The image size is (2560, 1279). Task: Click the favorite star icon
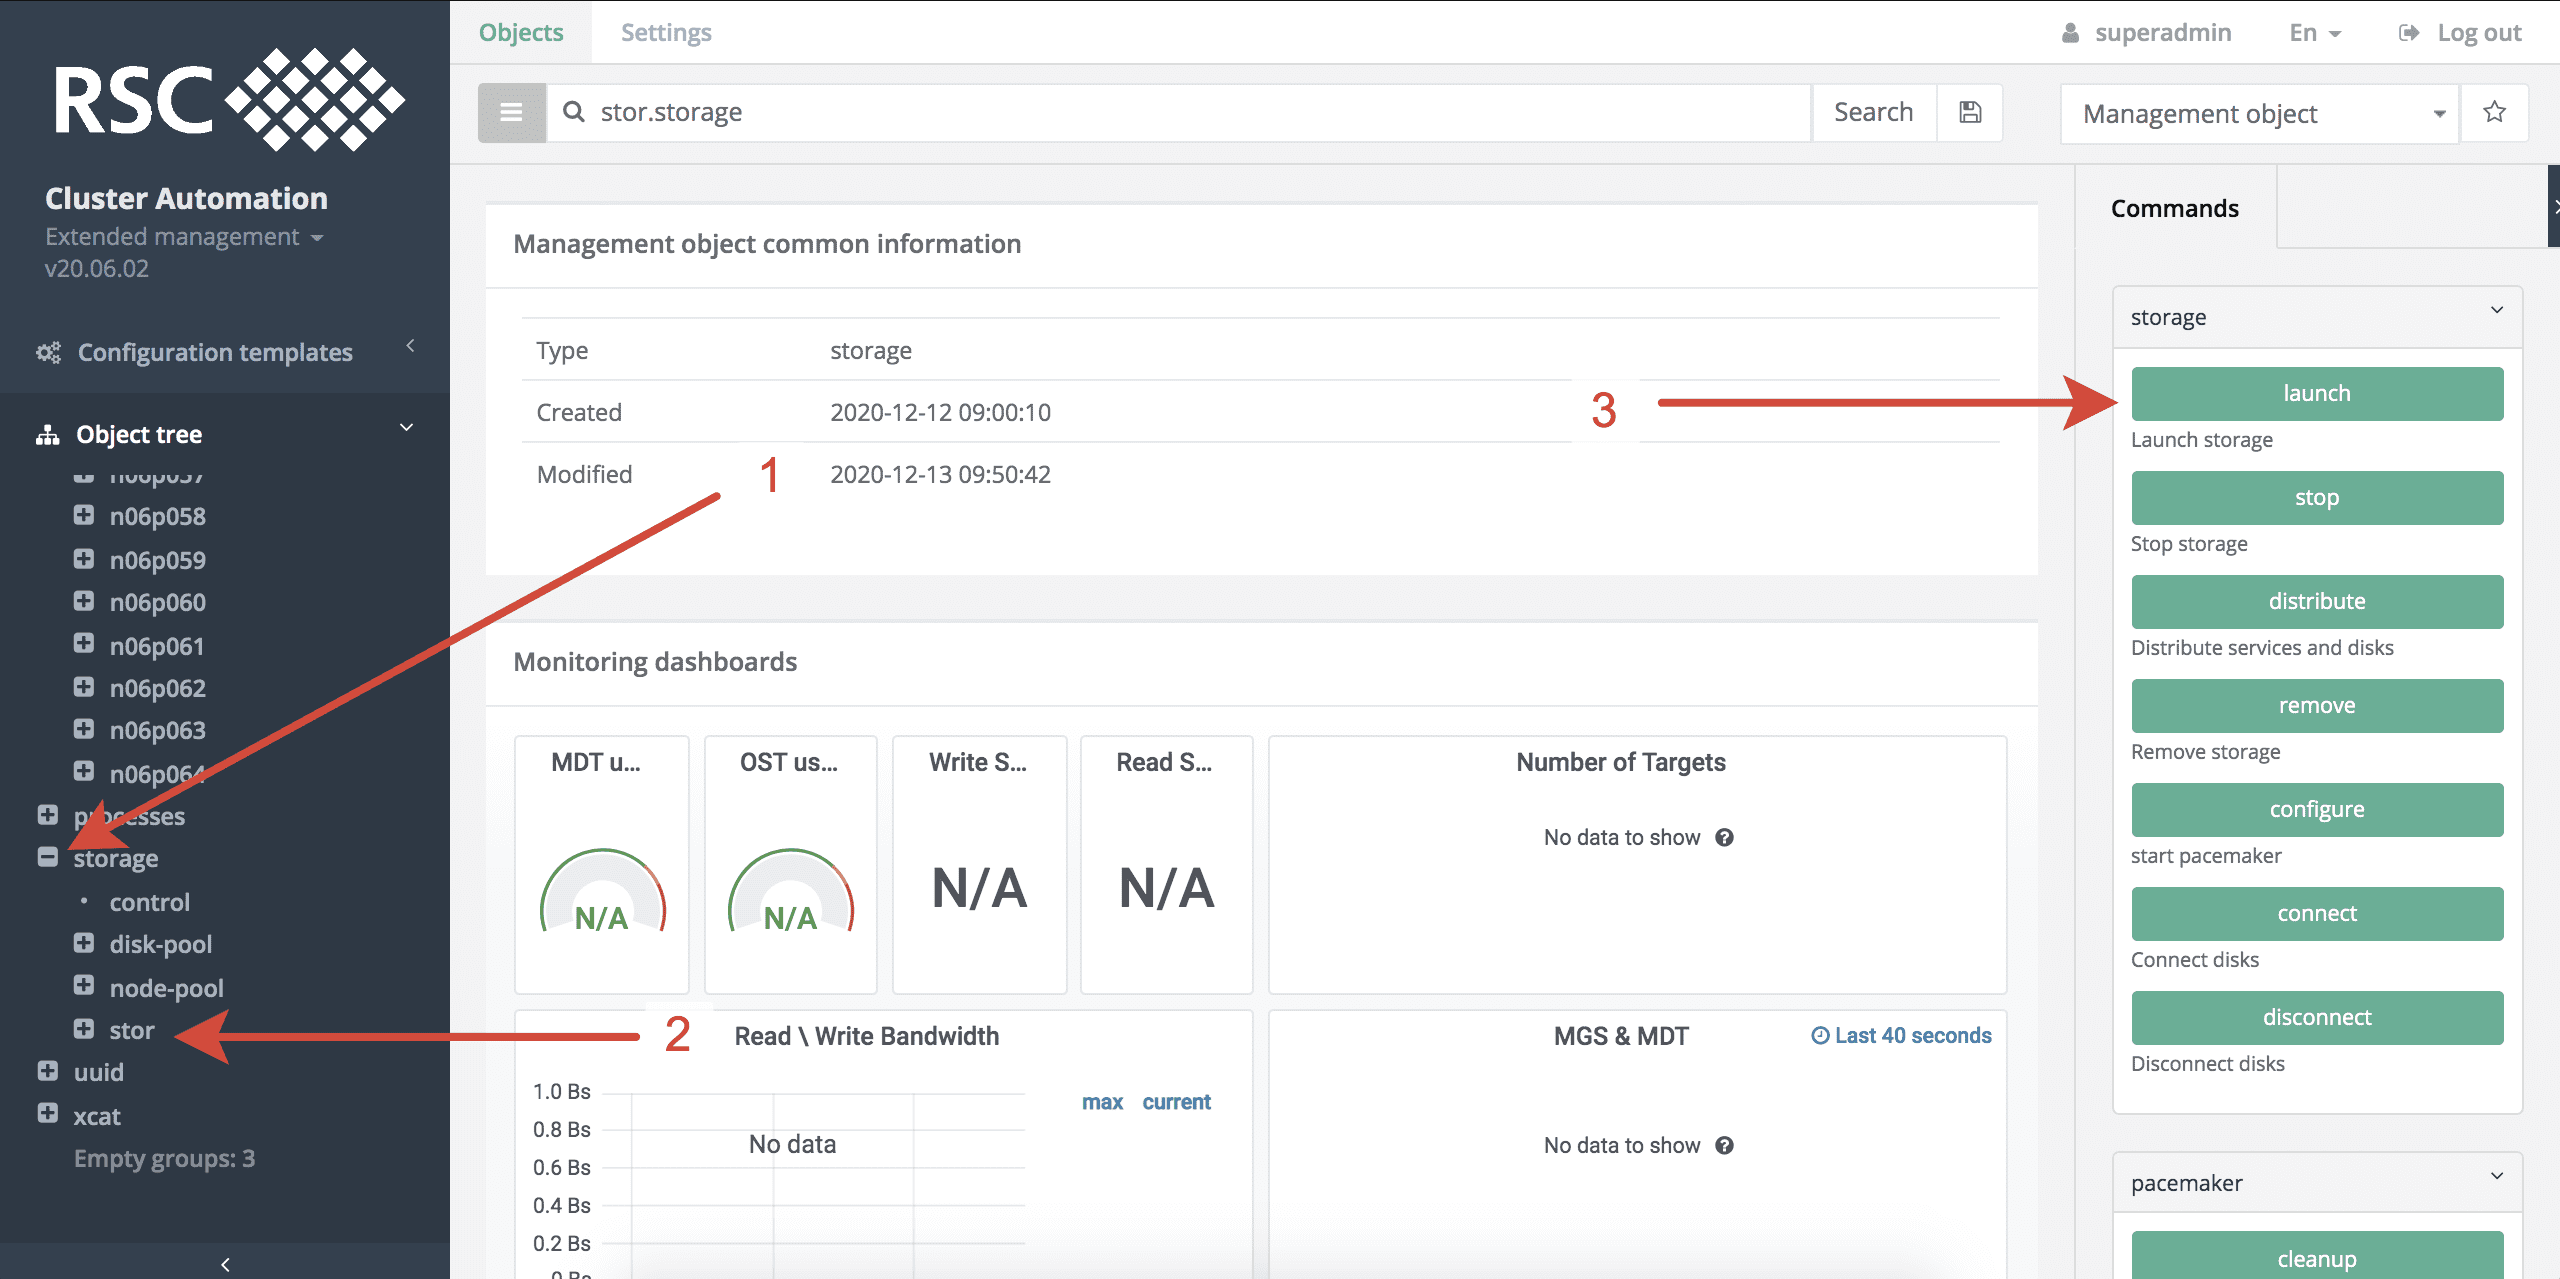pos(2494,112)
